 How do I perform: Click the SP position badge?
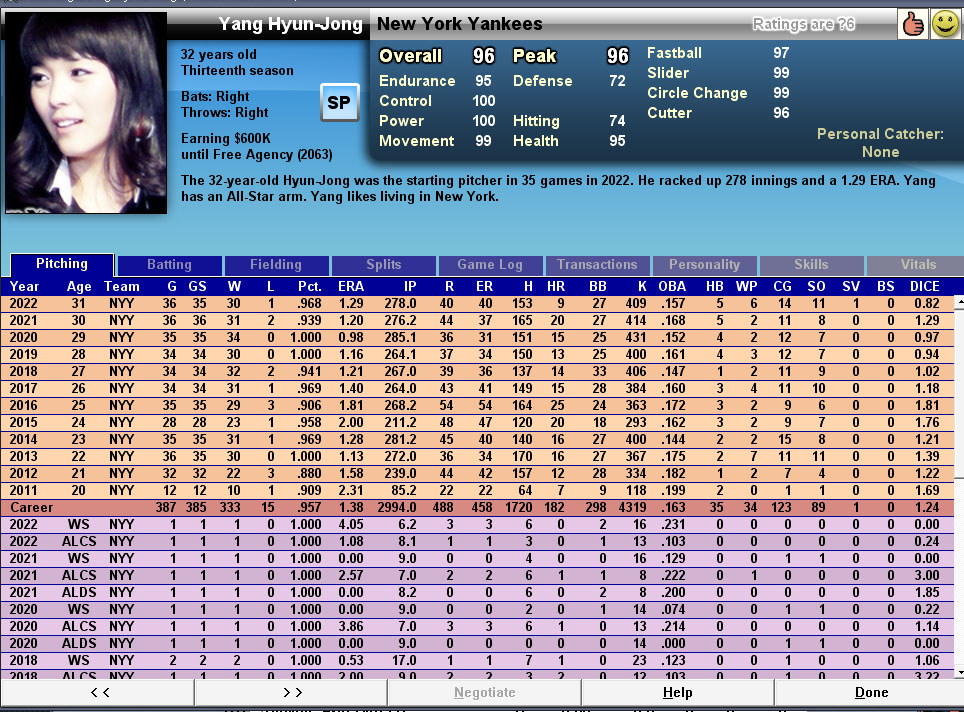point(339,103)
